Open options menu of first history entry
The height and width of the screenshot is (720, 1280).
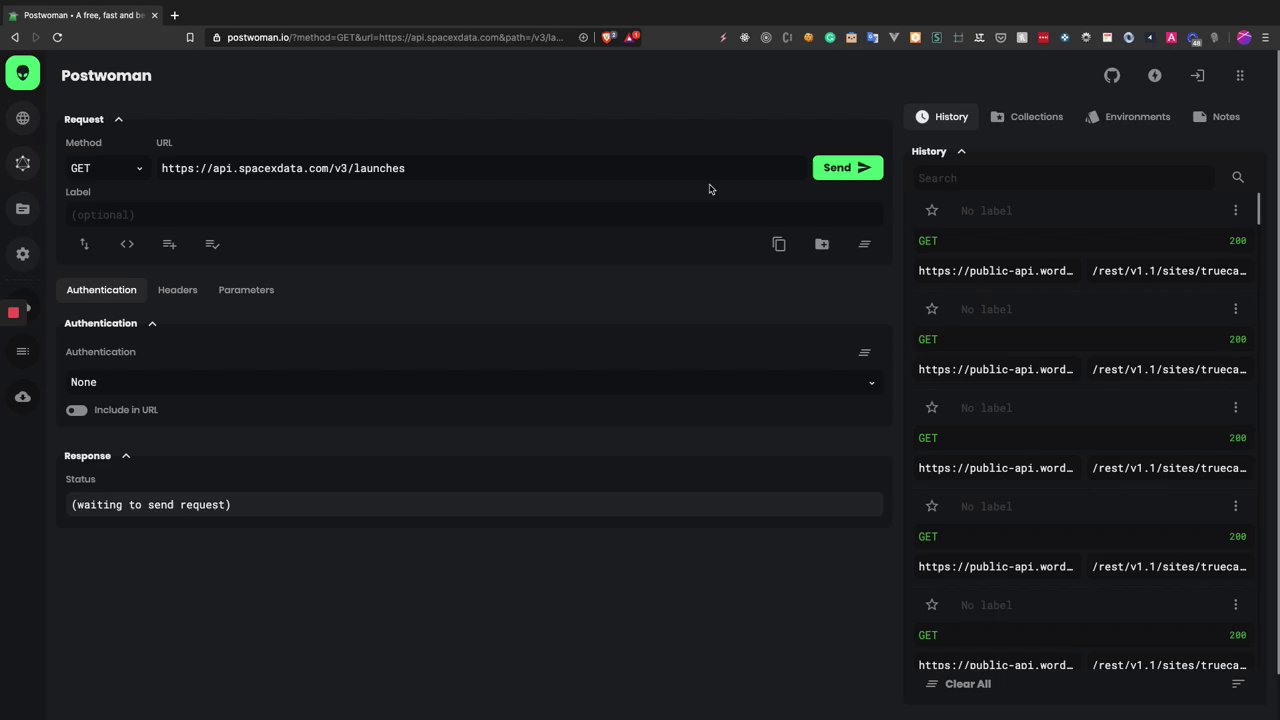tap(1236, 210)
